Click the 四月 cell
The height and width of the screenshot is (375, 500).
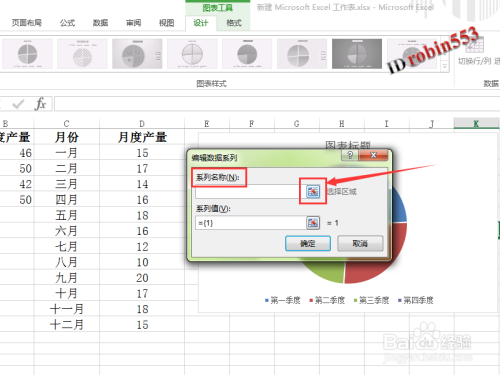pos(67,200)
